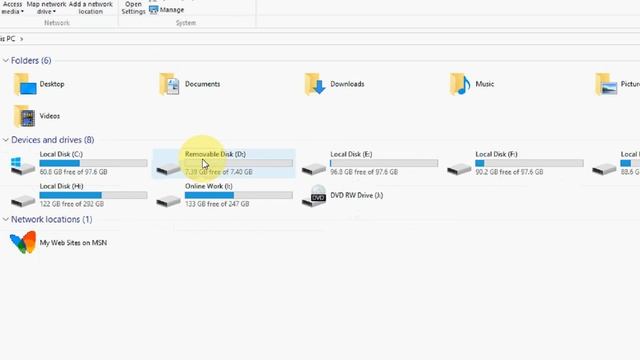Click the Documents folder name
The image size is (640, 360).
click(x=202, y=84)
